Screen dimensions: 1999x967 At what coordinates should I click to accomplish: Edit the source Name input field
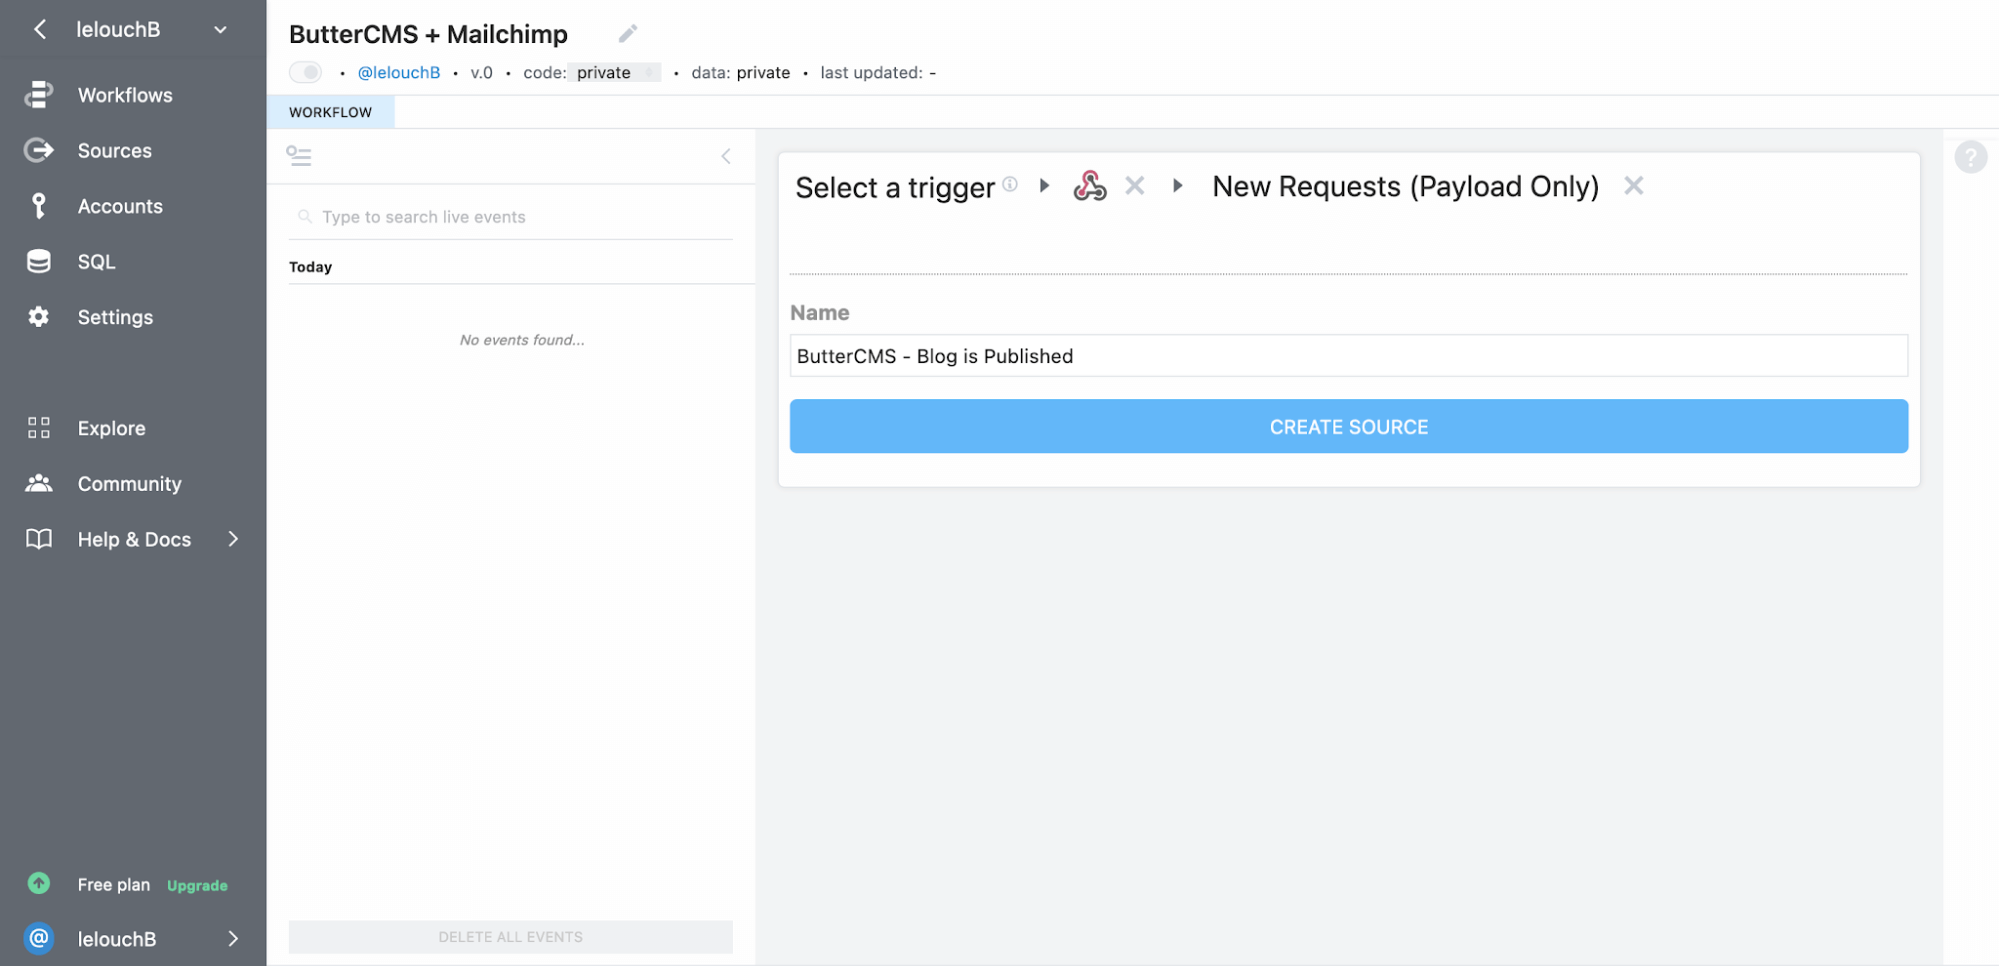[1348, 356]
